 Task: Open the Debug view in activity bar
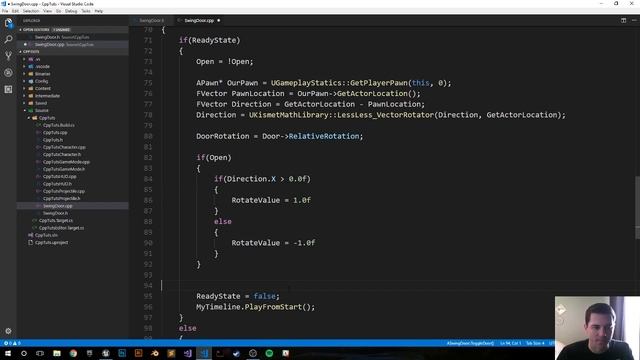tap(8, 73)
